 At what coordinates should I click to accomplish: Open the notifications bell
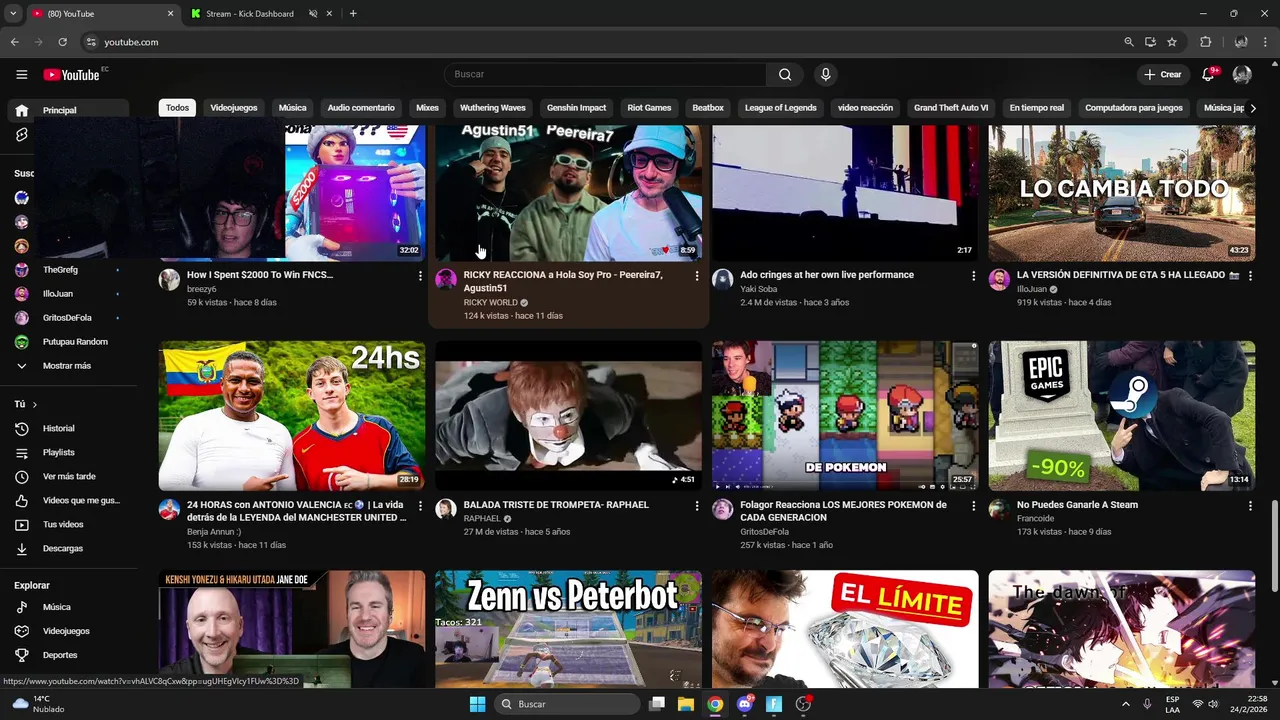coord(1209,74)
